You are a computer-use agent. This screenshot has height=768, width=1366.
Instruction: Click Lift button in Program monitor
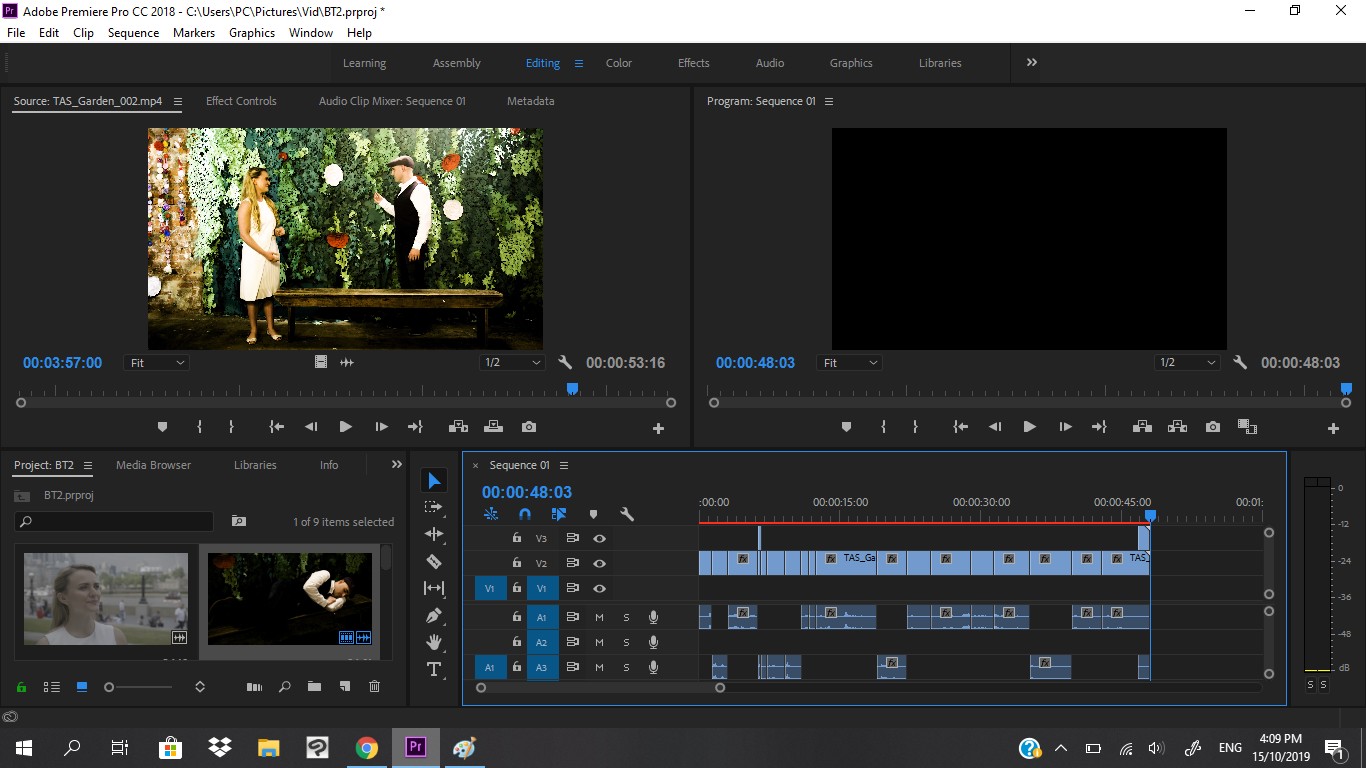point(1142,427)
